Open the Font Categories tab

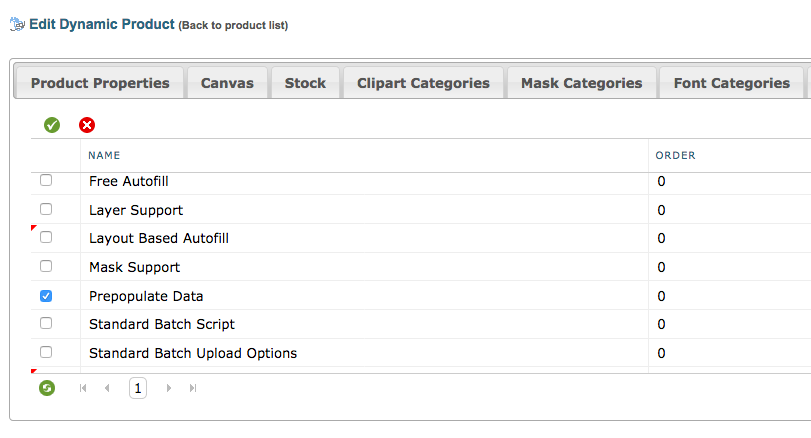coord(731,83)
